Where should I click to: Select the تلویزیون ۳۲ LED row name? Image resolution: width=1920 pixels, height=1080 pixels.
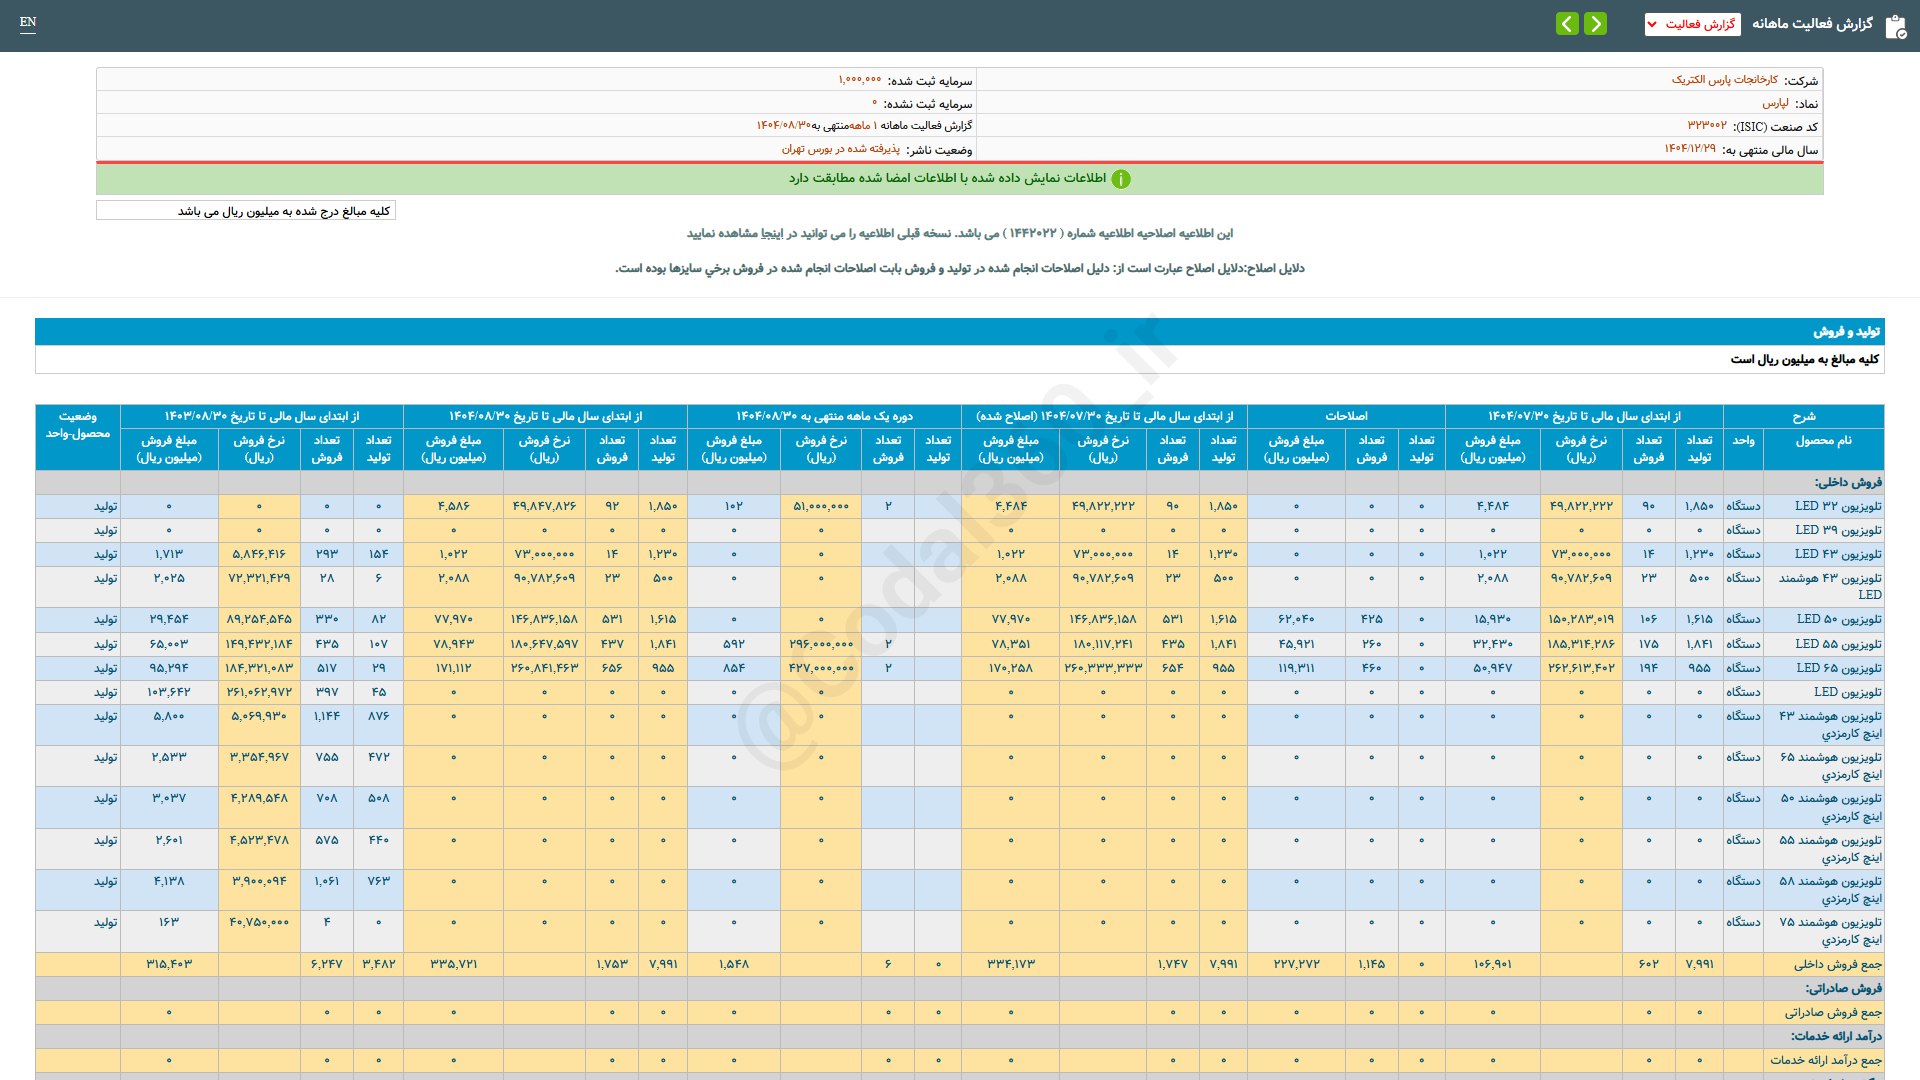click(x=1837, y=506)
